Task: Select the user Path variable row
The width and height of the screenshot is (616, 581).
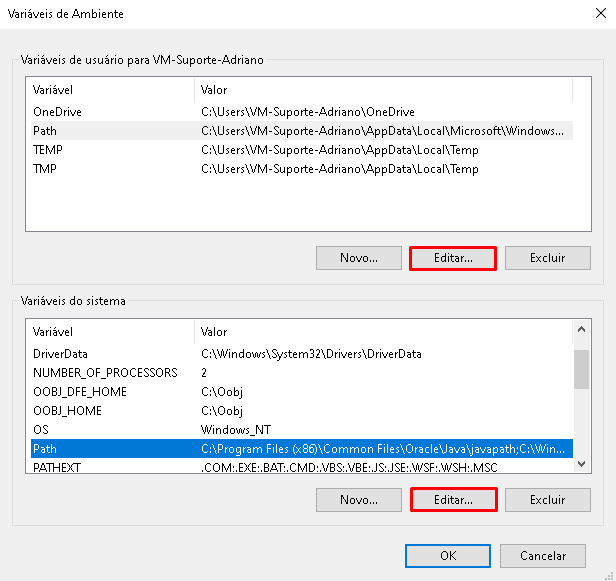Action: point(302,131)
